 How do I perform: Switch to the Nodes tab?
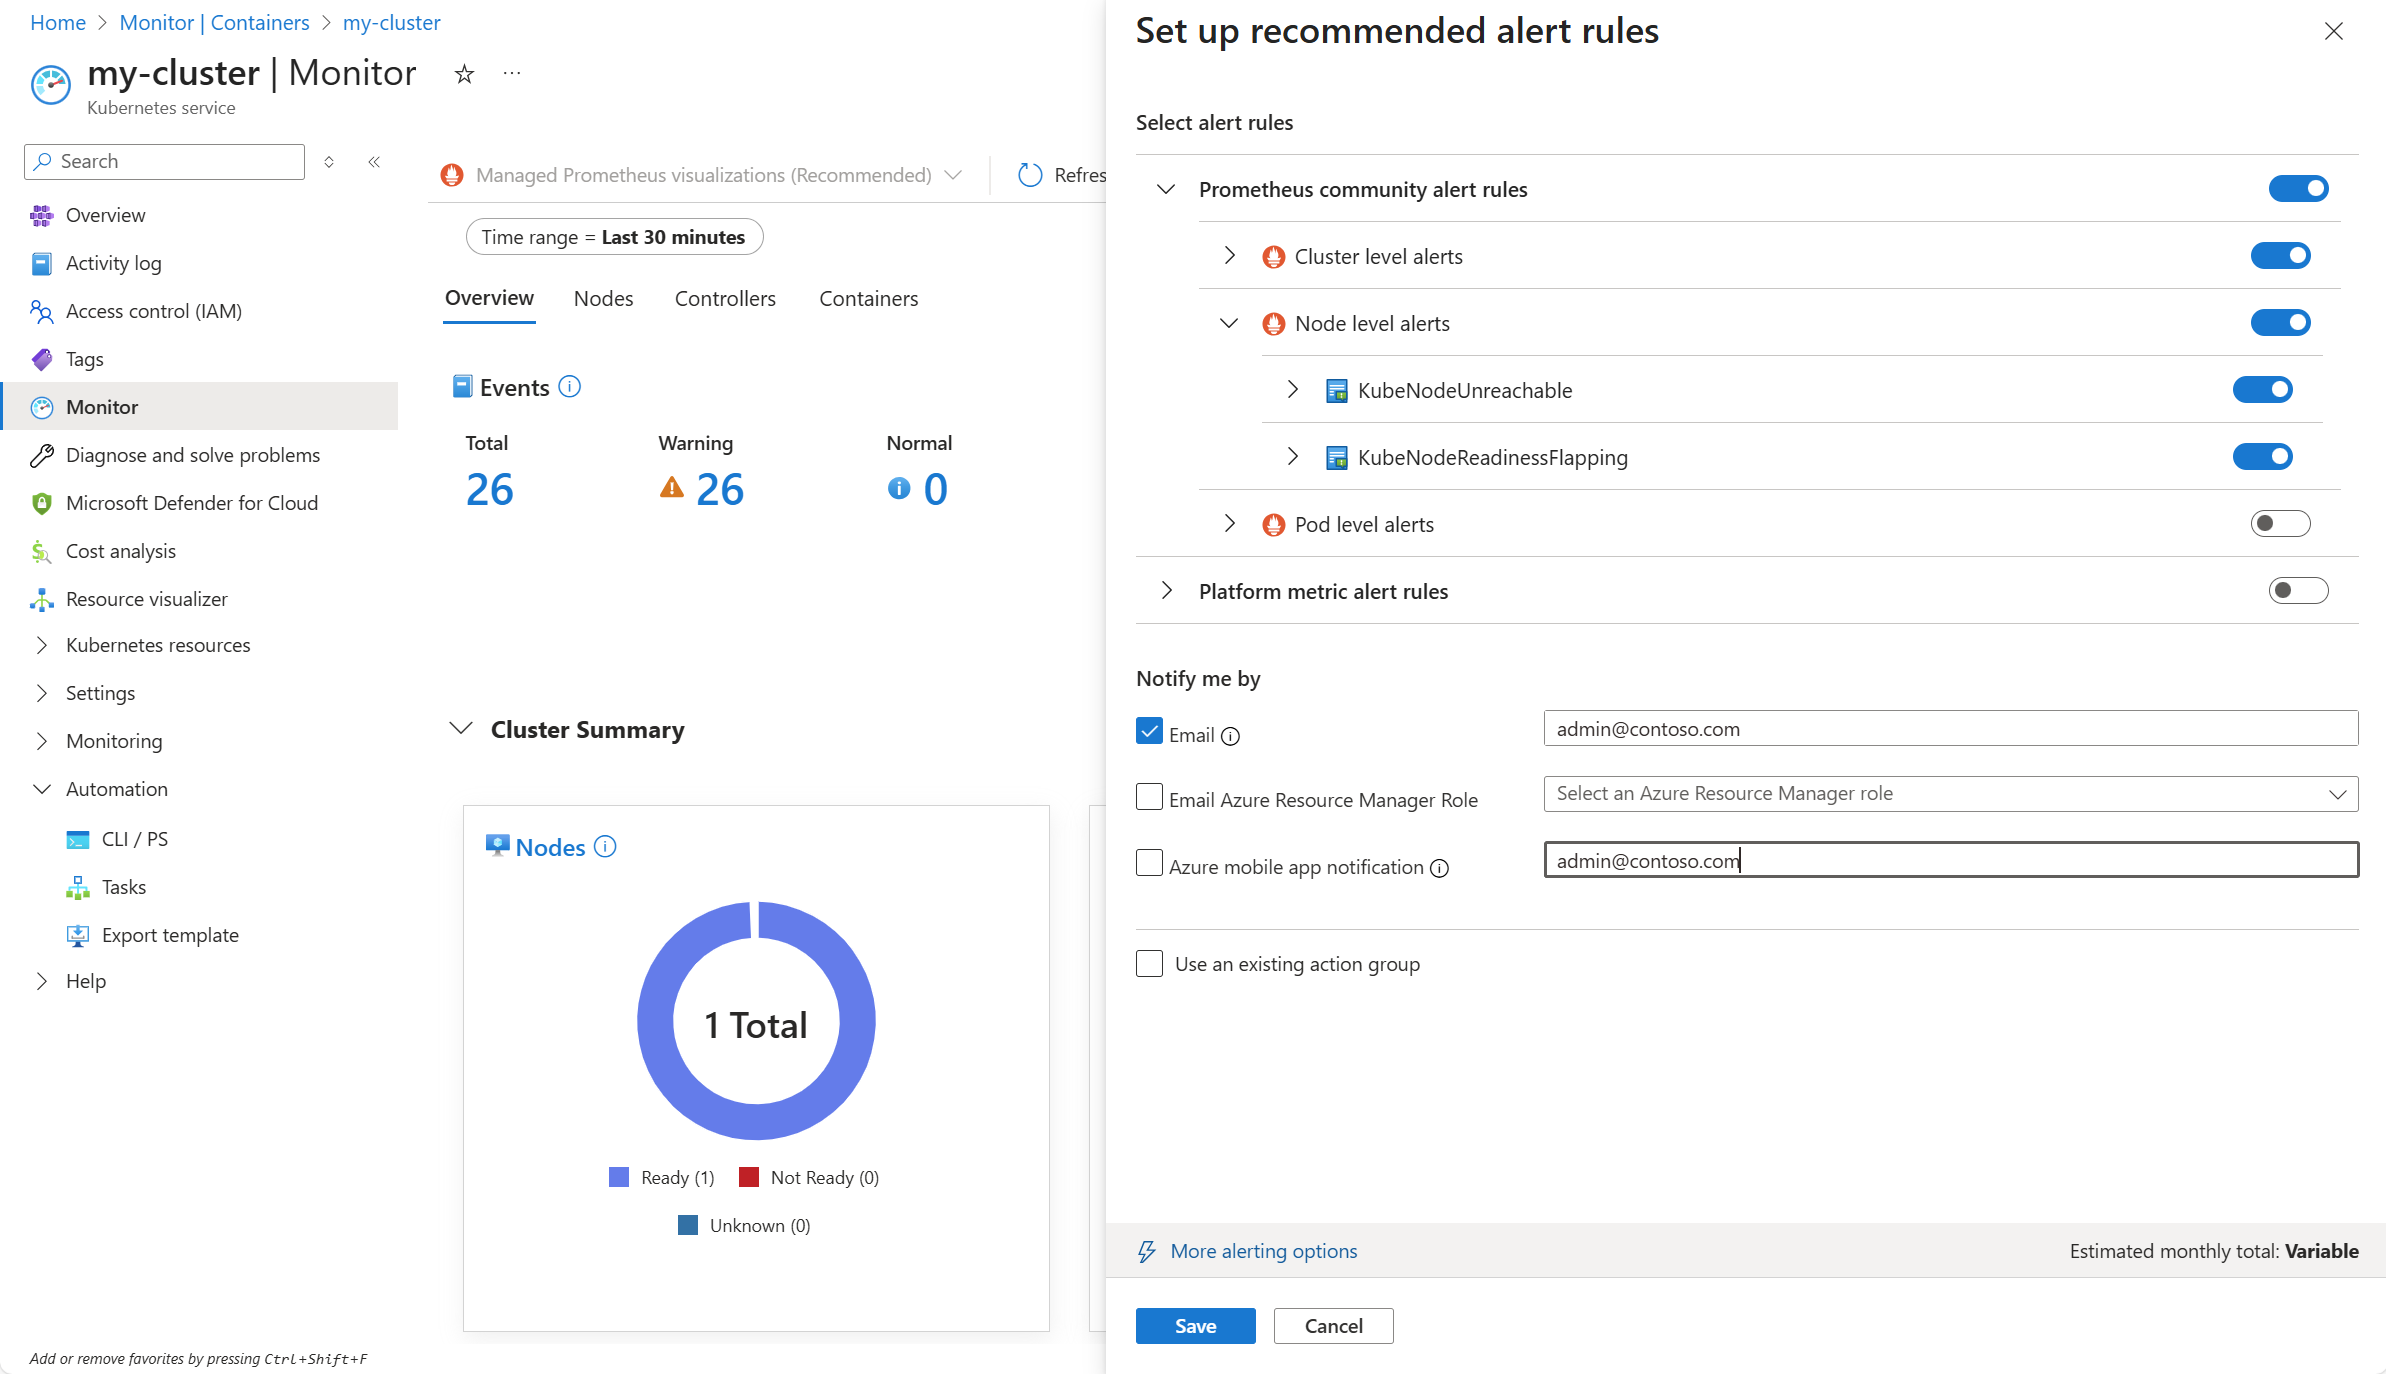(x=603, y=298)
